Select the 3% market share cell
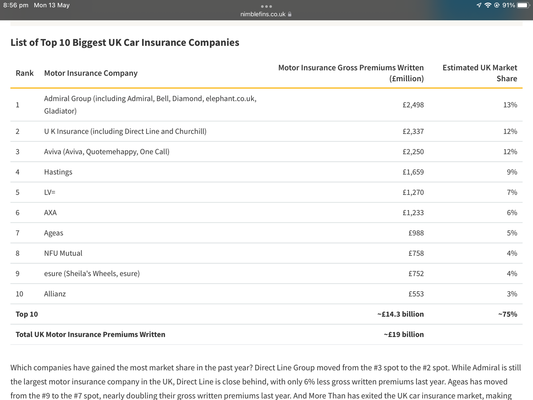The width and height of the screenshot is (533, 400). [512, 294]
